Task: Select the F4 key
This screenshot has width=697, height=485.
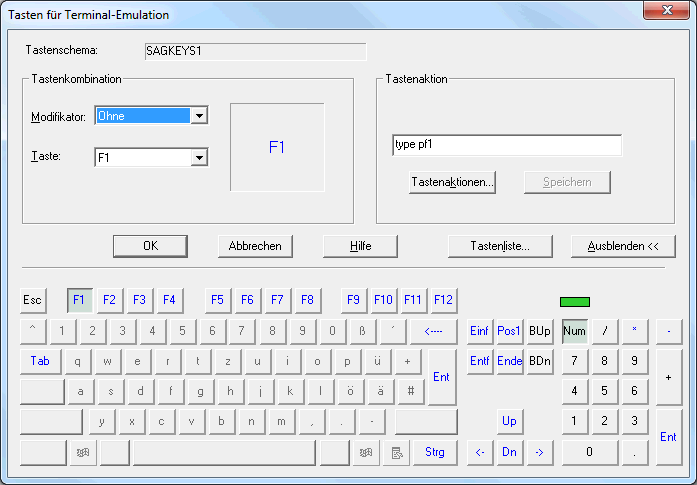Action: pos(169,300)
